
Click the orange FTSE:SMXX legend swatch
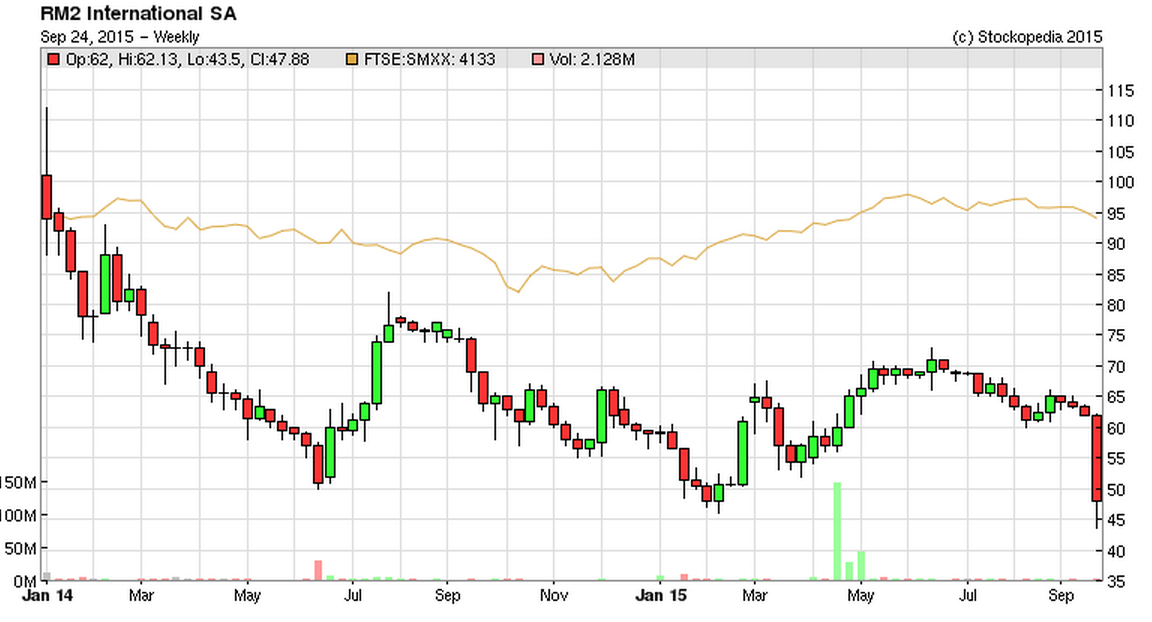coord(352,59)
